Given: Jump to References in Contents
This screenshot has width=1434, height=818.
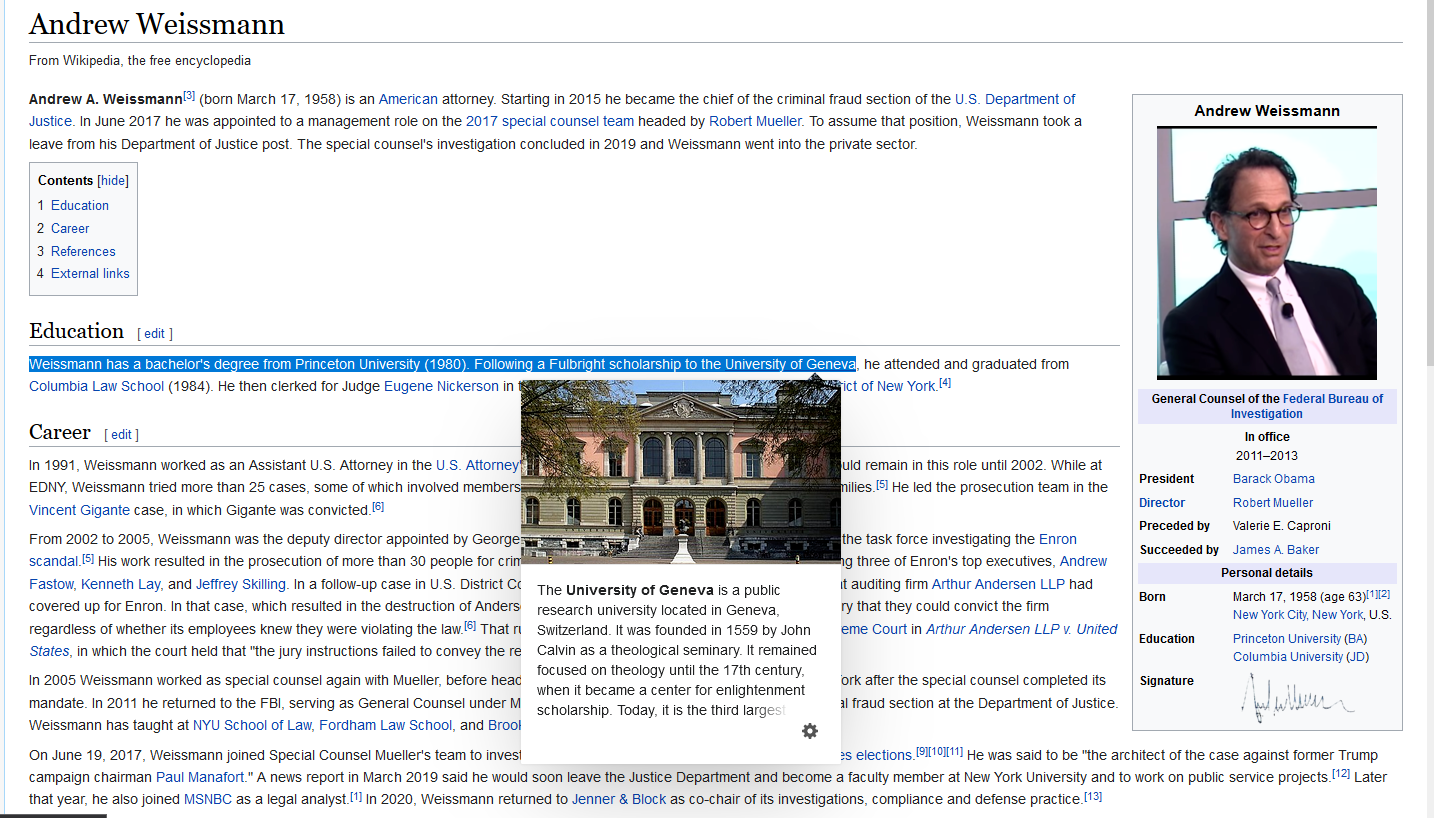Looking at the screenshot, I should [x=83, y=251].
